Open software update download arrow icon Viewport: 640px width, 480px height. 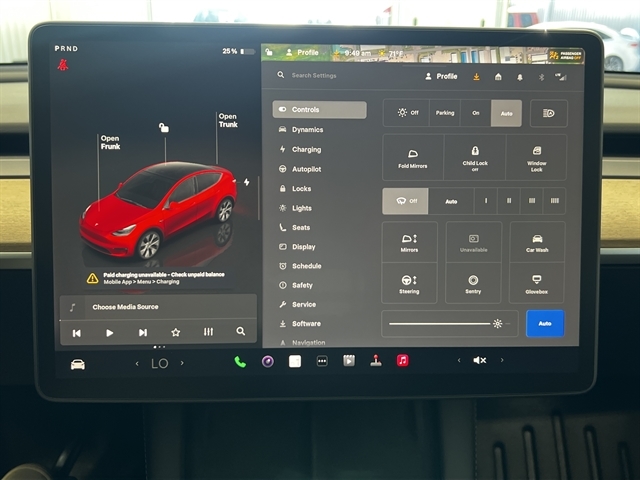point(476,77)
